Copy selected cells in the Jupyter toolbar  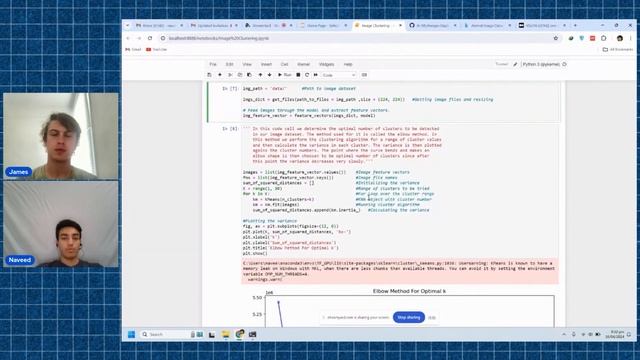(x=240, y=75)
